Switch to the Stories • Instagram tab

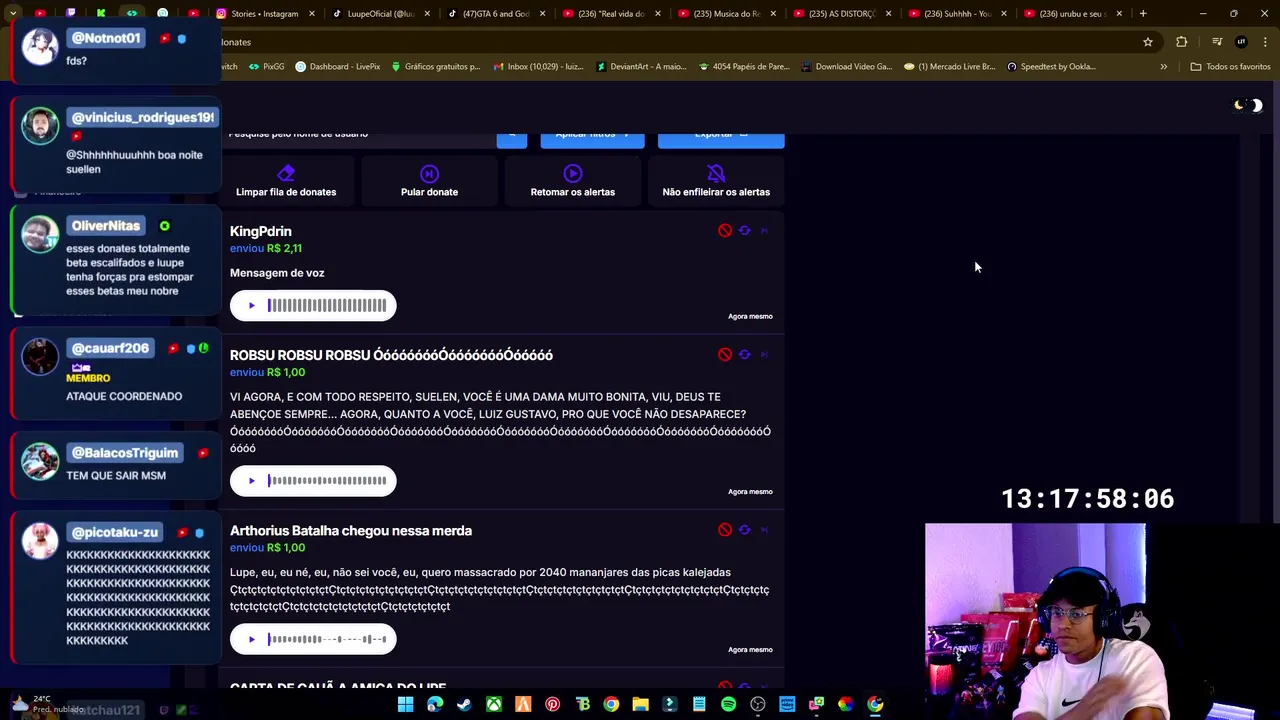tap(265, 14)
